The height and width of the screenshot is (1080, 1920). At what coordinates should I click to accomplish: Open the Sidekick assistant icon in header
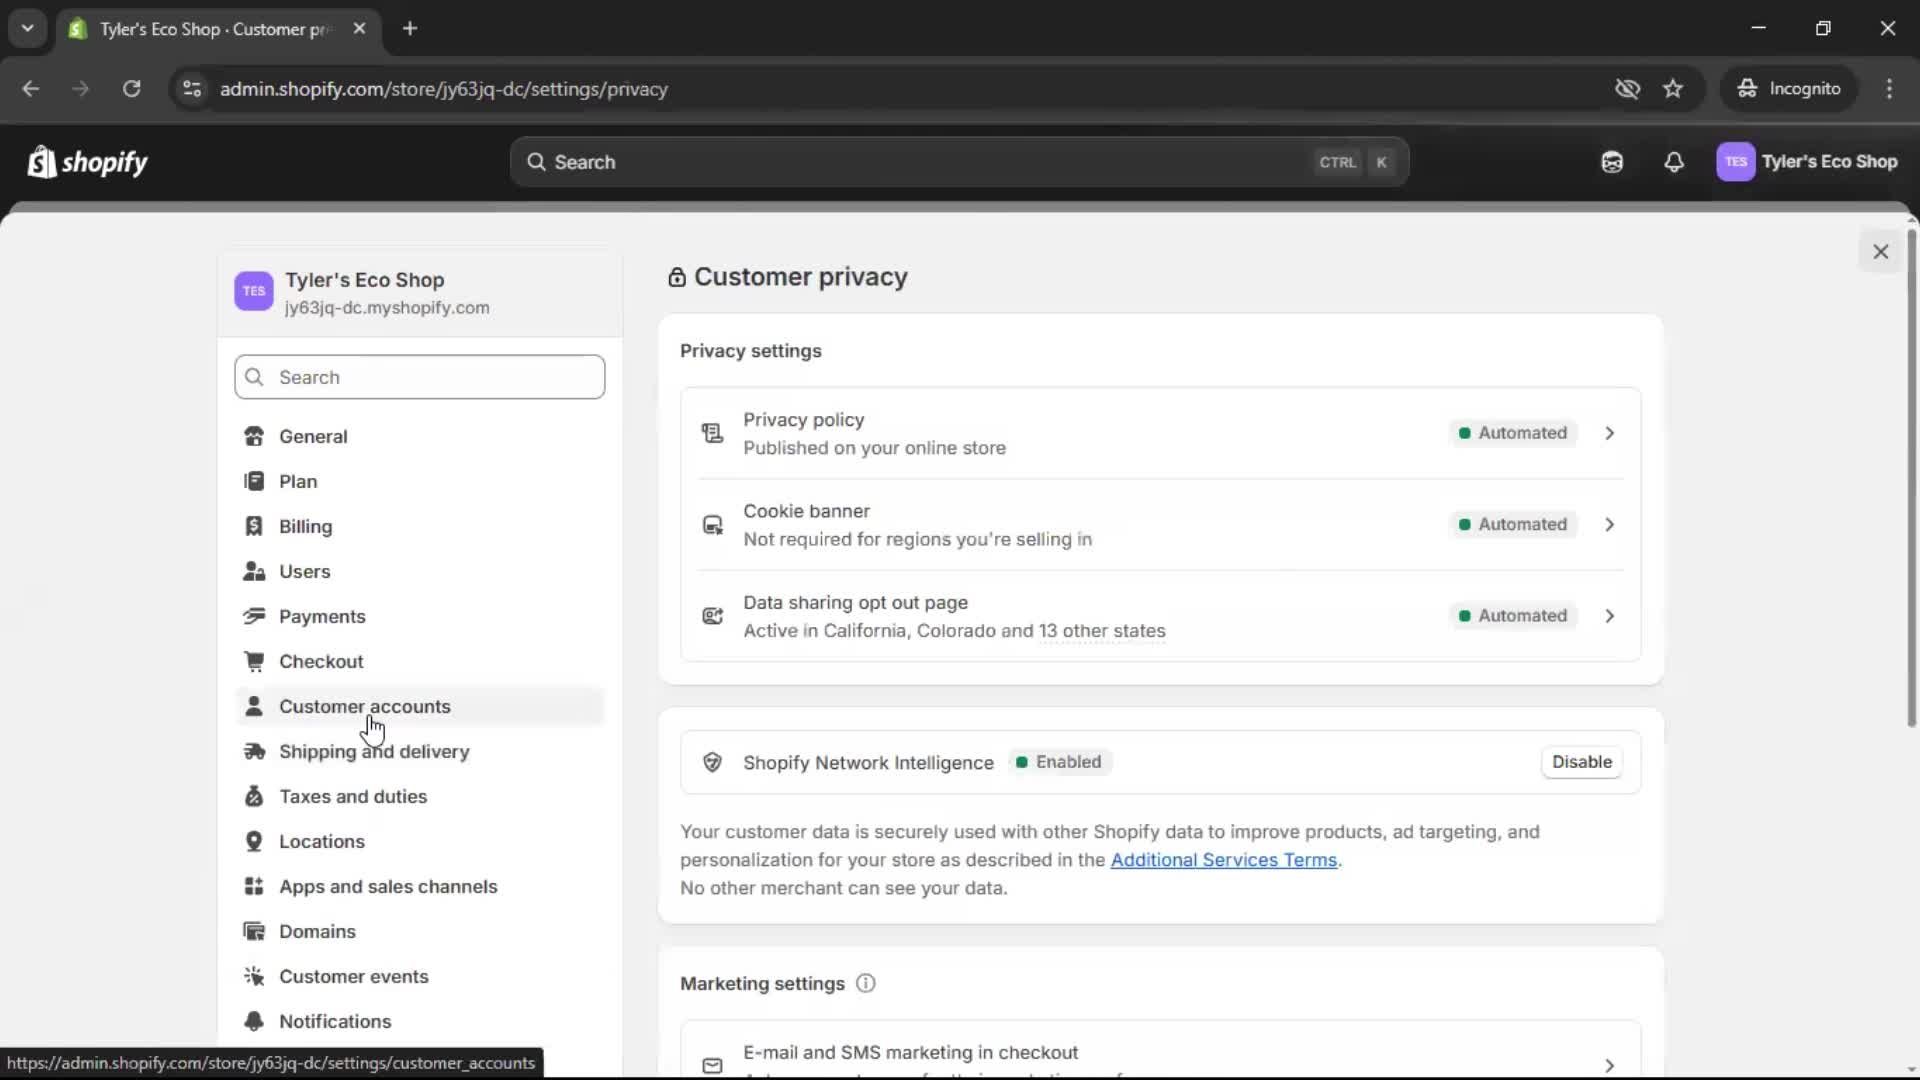1612,162
